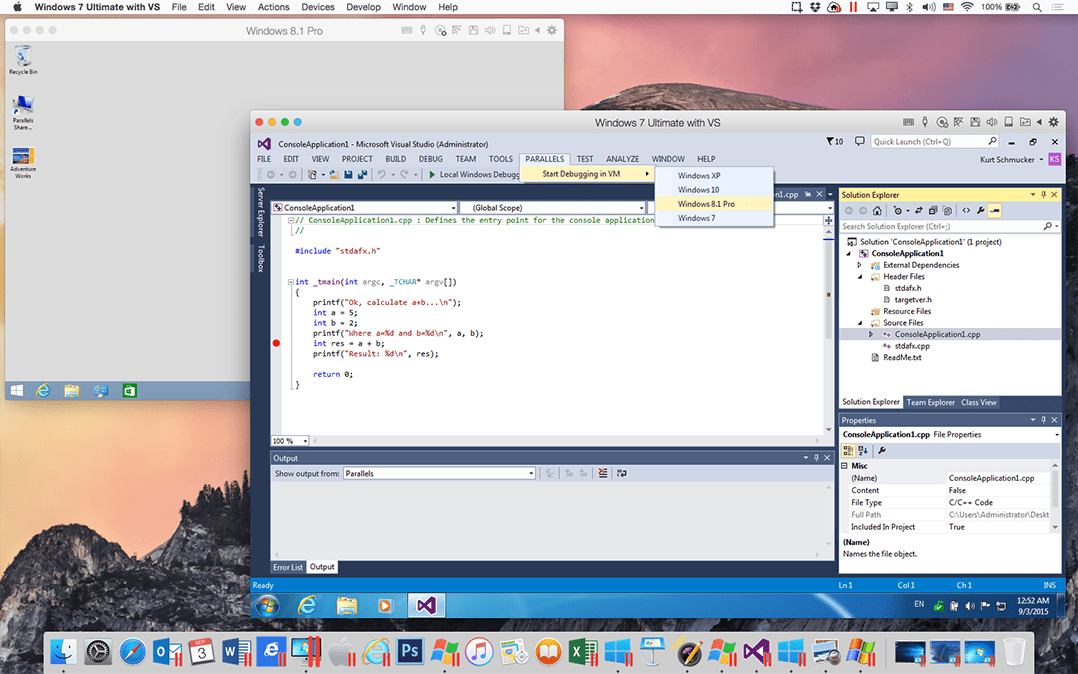
Task: Expand the ConsoleApplication1.cpp node in Solution Explorer
Action: pyautogui.click(x=870, y=334)
